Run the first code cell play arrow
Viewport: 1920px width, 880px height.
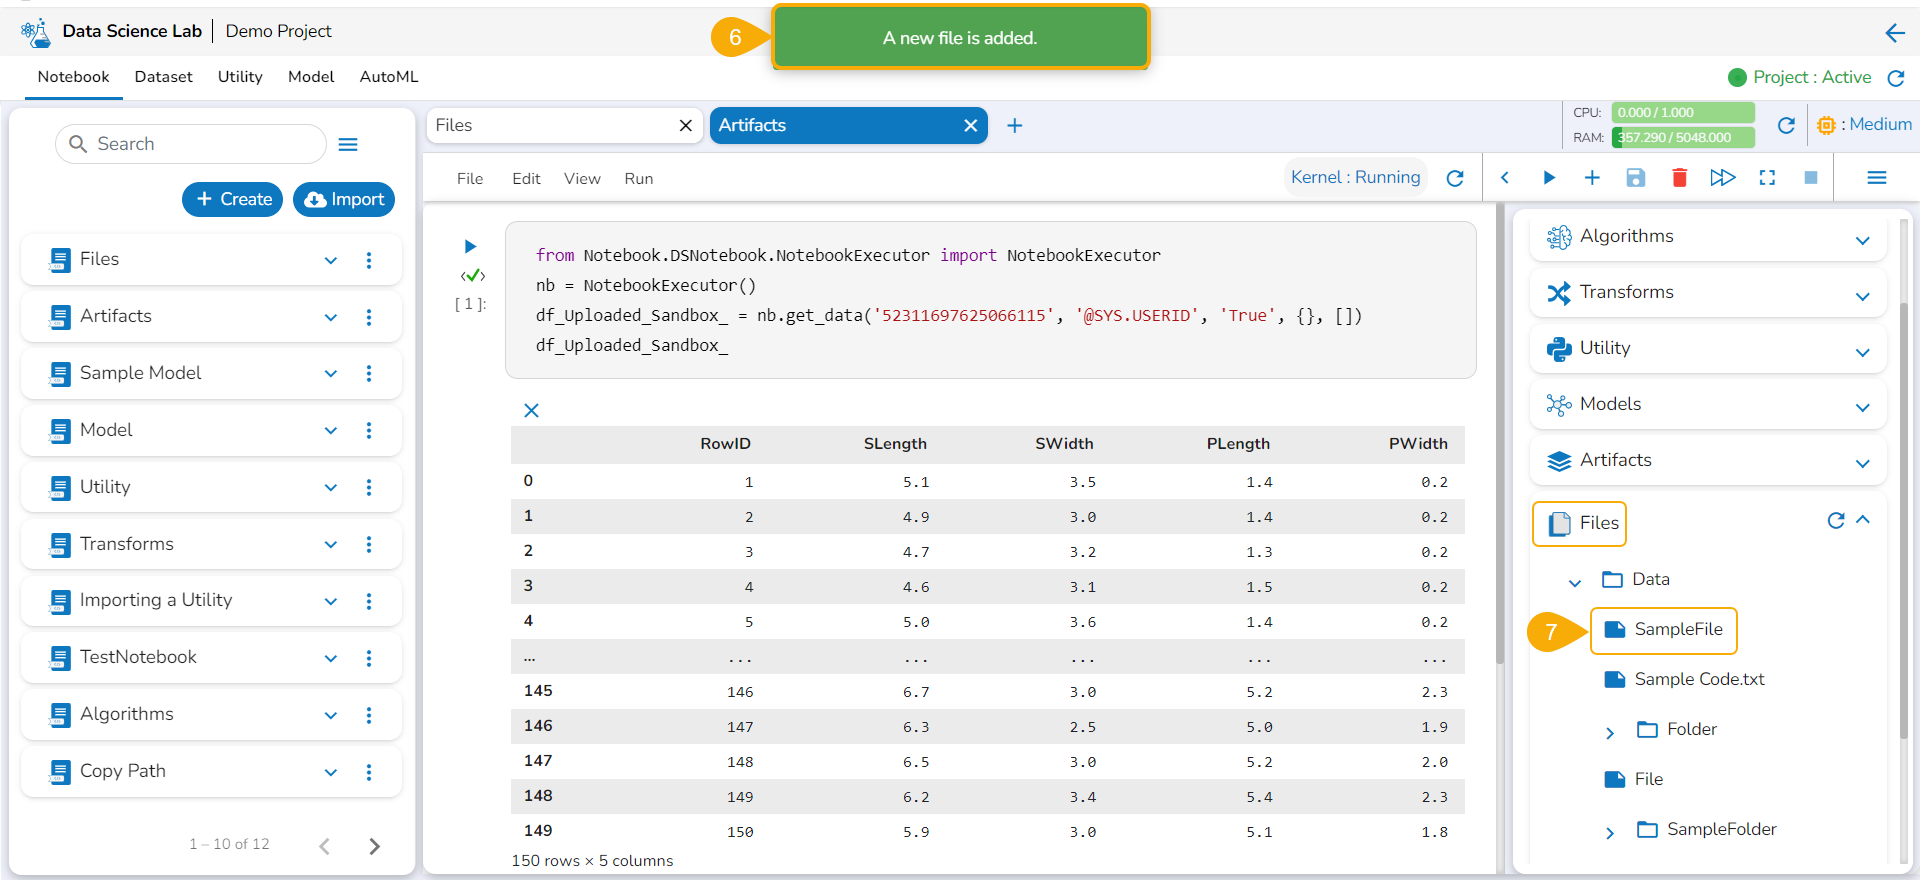point(470,246)
